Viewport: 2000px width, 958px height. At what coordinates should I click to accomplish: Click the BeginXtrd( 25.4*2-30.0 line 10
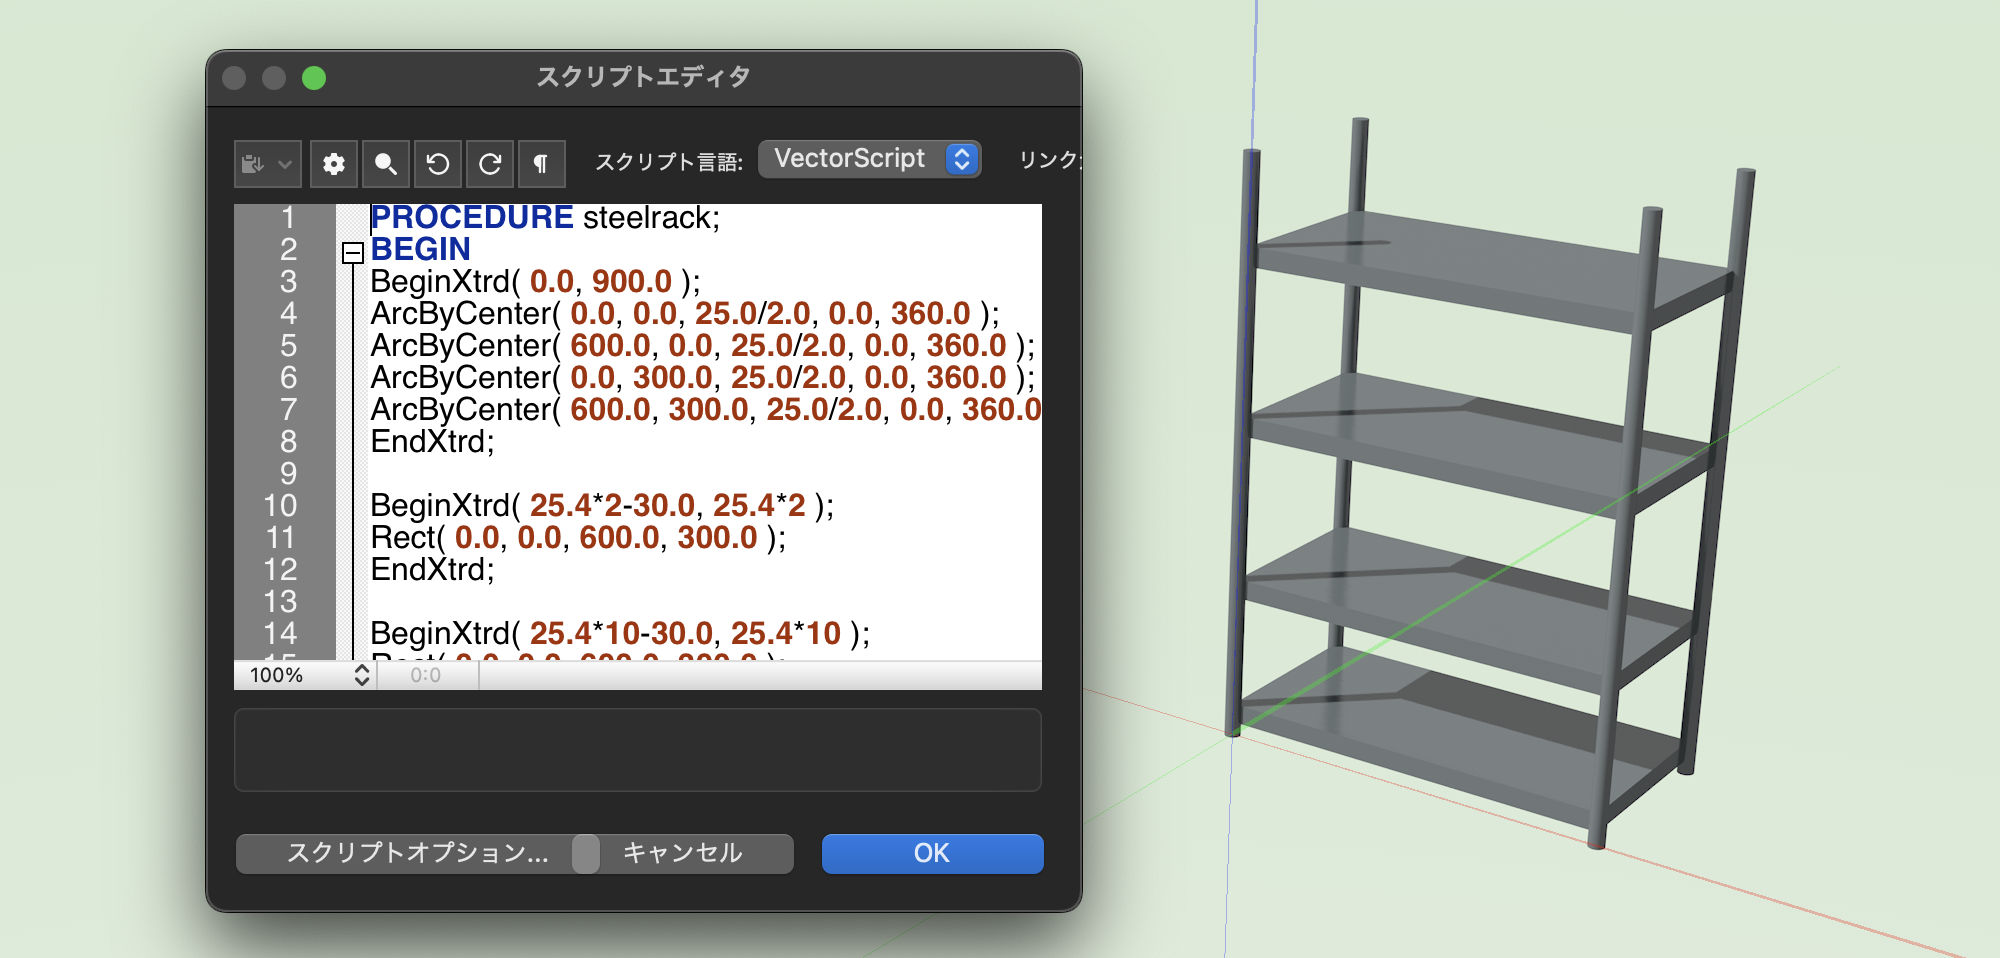pyautogui.click(x=602, y=505)
